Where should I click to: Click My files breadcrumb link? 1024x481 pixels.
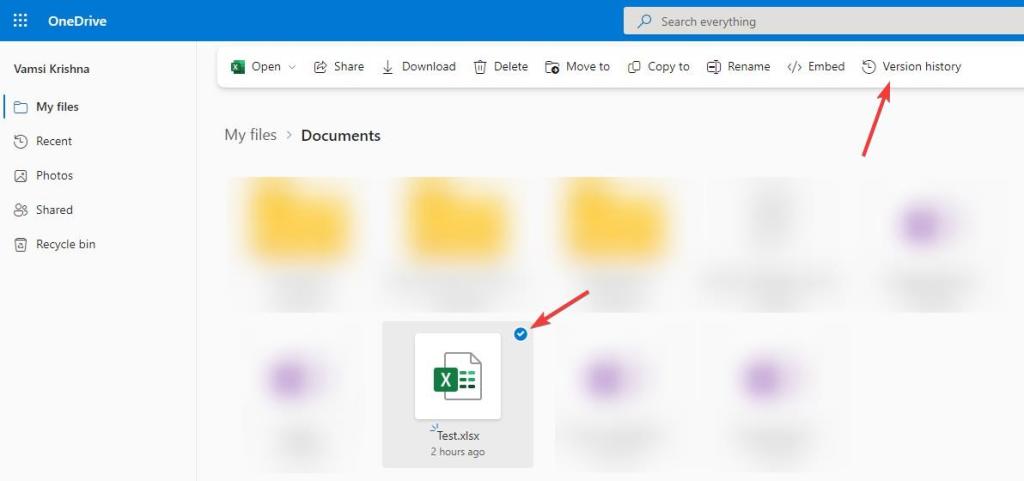click(250, 135)
